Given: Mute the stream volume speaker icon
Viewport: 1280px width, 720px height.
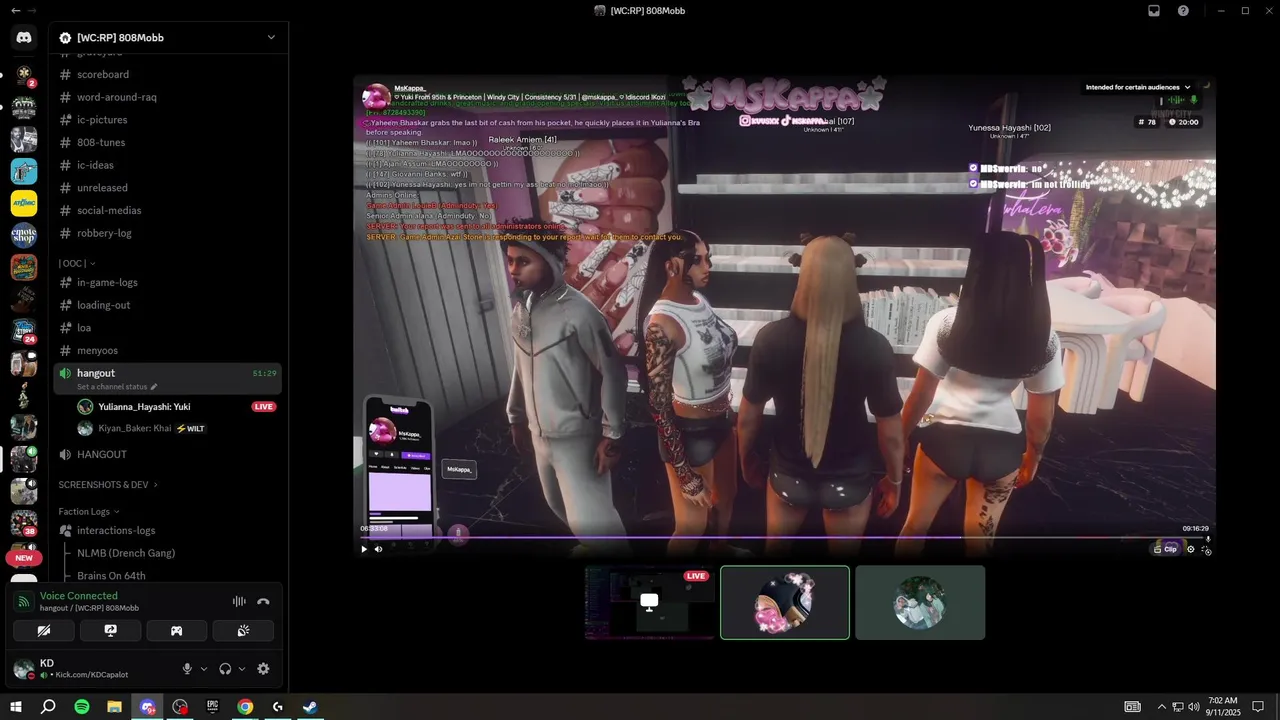Looking at the screenshot, I should click(379, 549).
